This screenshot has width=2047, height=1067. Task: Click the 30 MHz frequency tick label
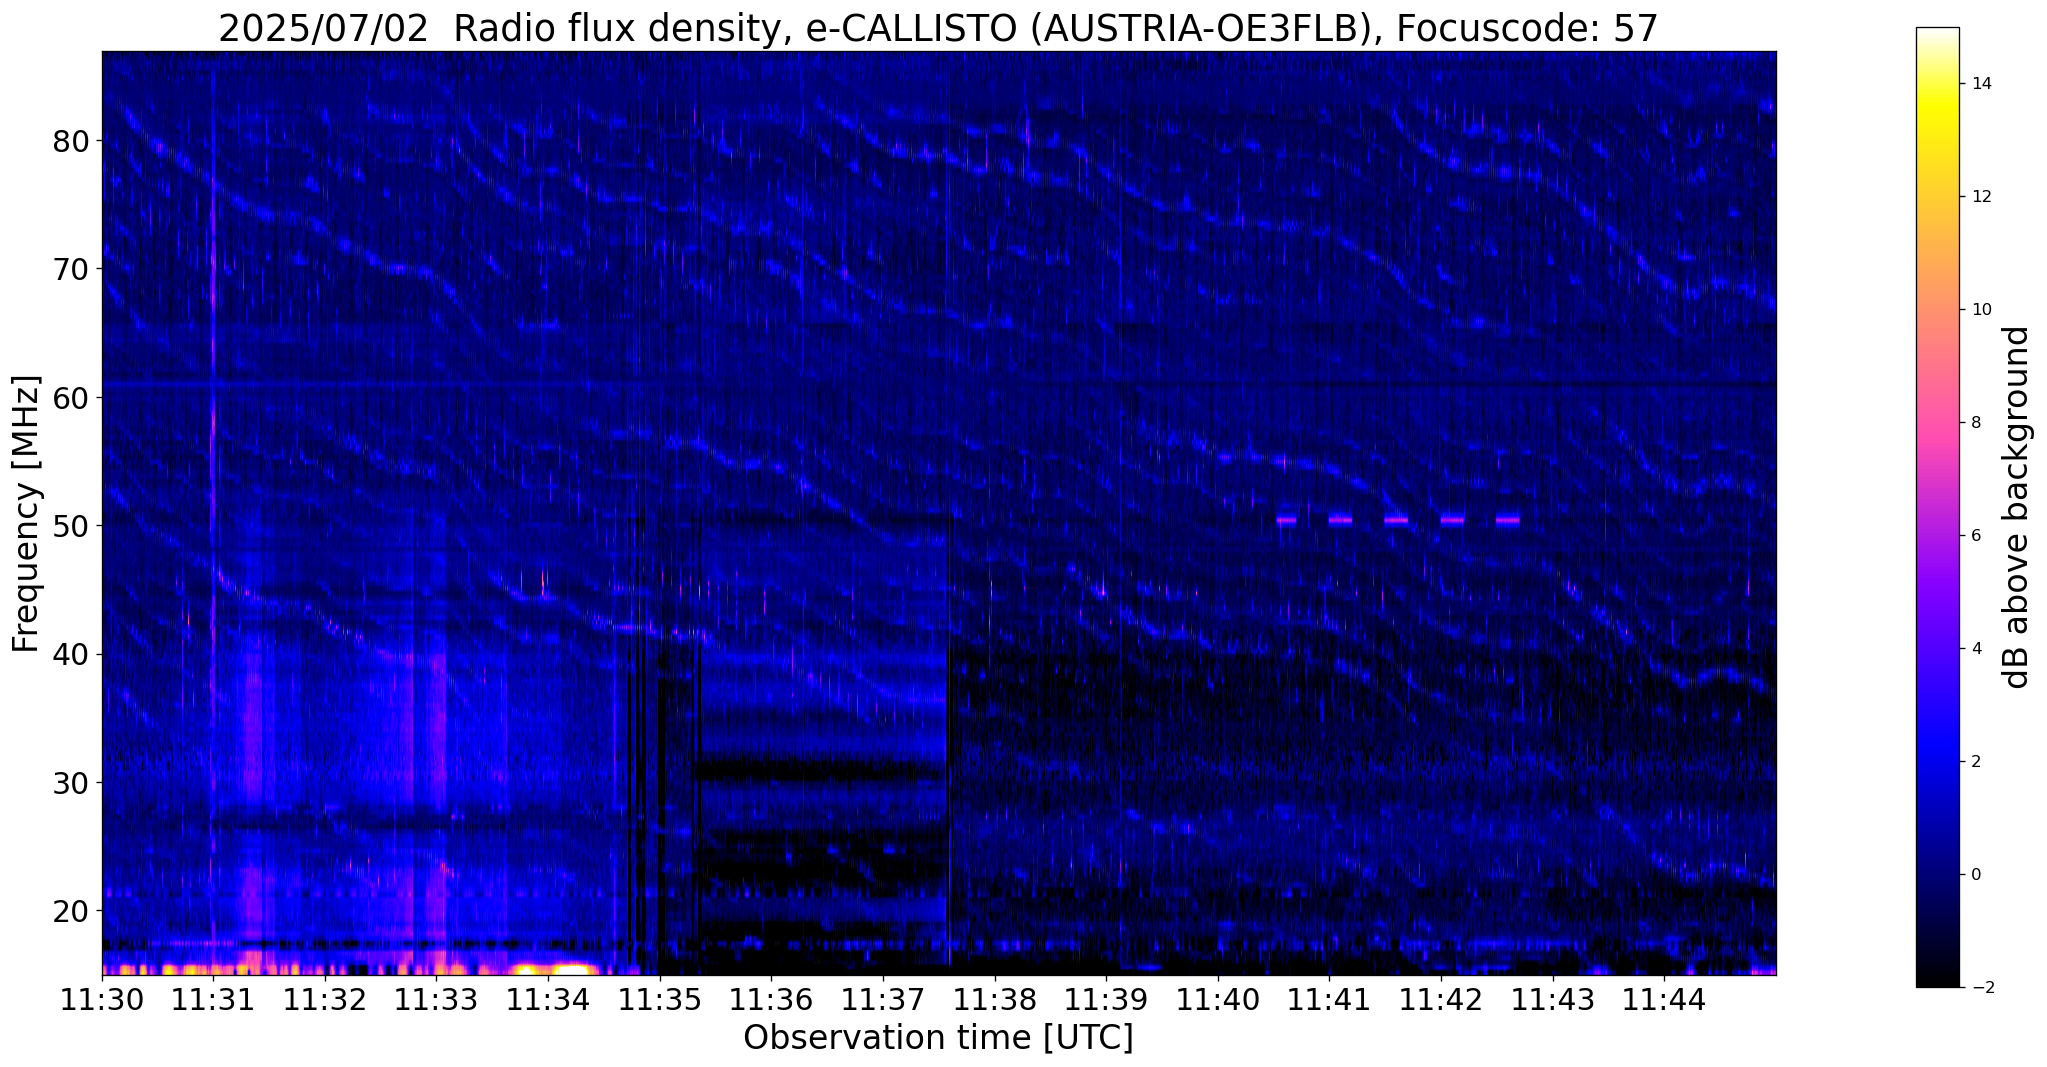71,782
